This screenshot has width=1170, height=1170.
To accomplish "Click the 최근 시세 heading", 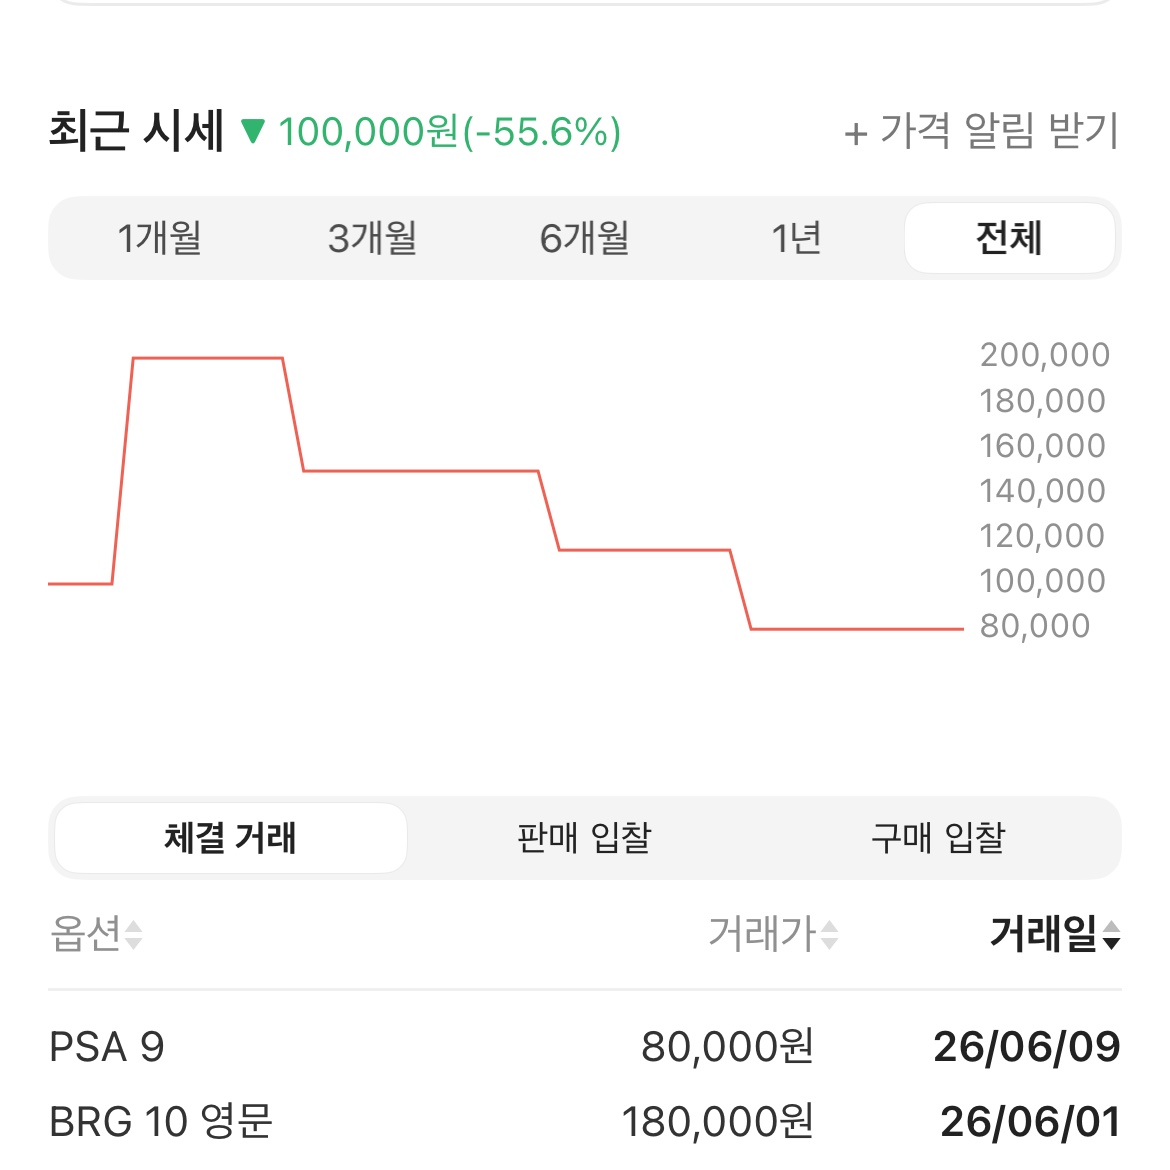I will 137,131.
